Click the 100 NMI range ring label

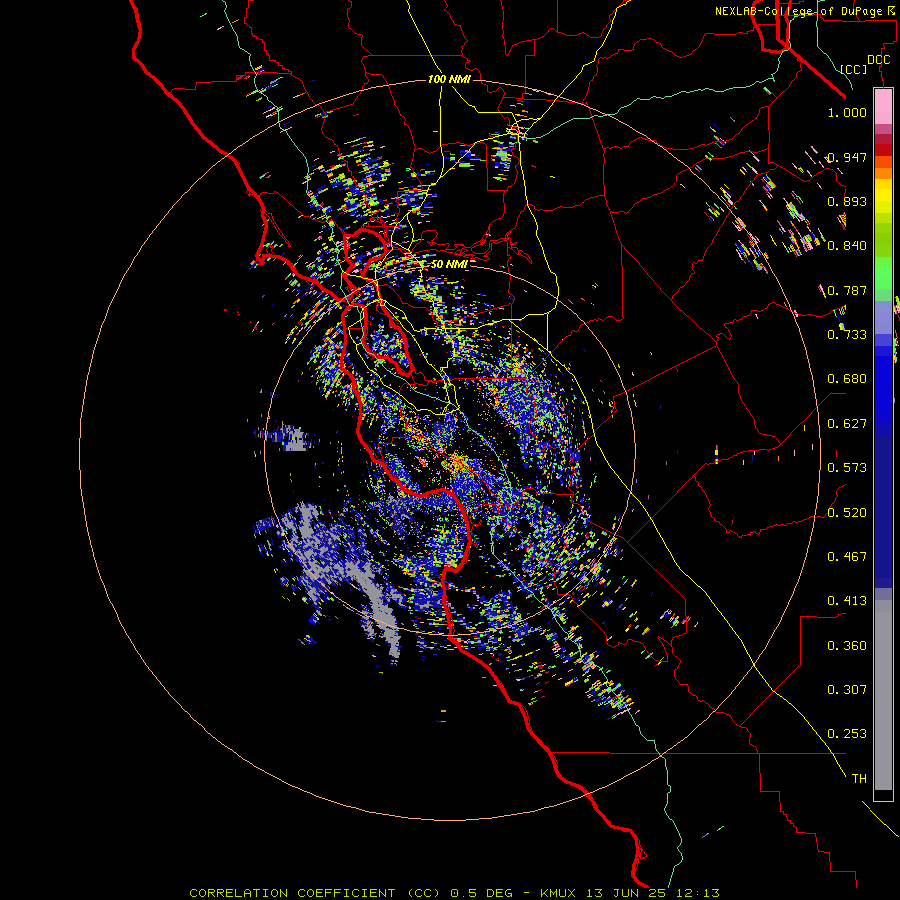pyautogui.click(x=449, y=79)
